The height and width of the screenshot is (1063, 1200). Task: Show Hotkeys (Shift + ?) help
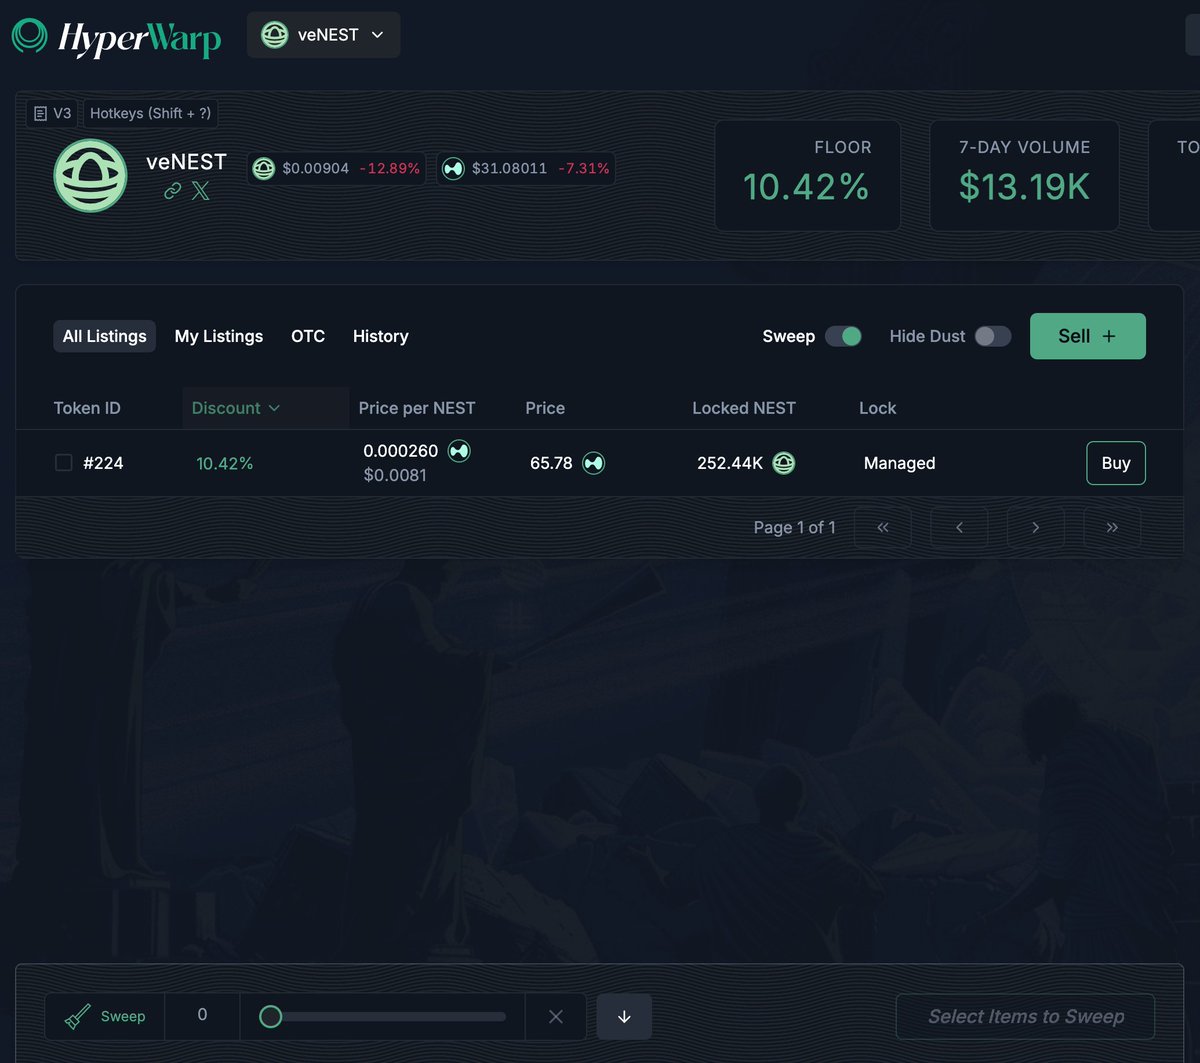150,113
